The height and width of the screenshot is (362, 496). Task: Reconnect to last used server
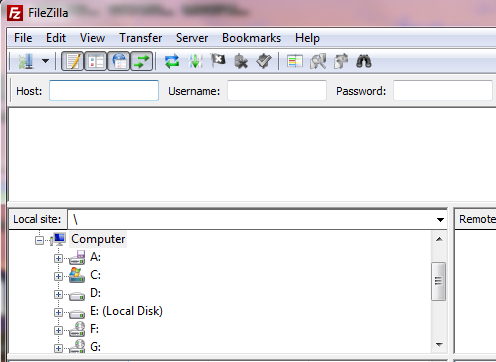tap(264, 61)
